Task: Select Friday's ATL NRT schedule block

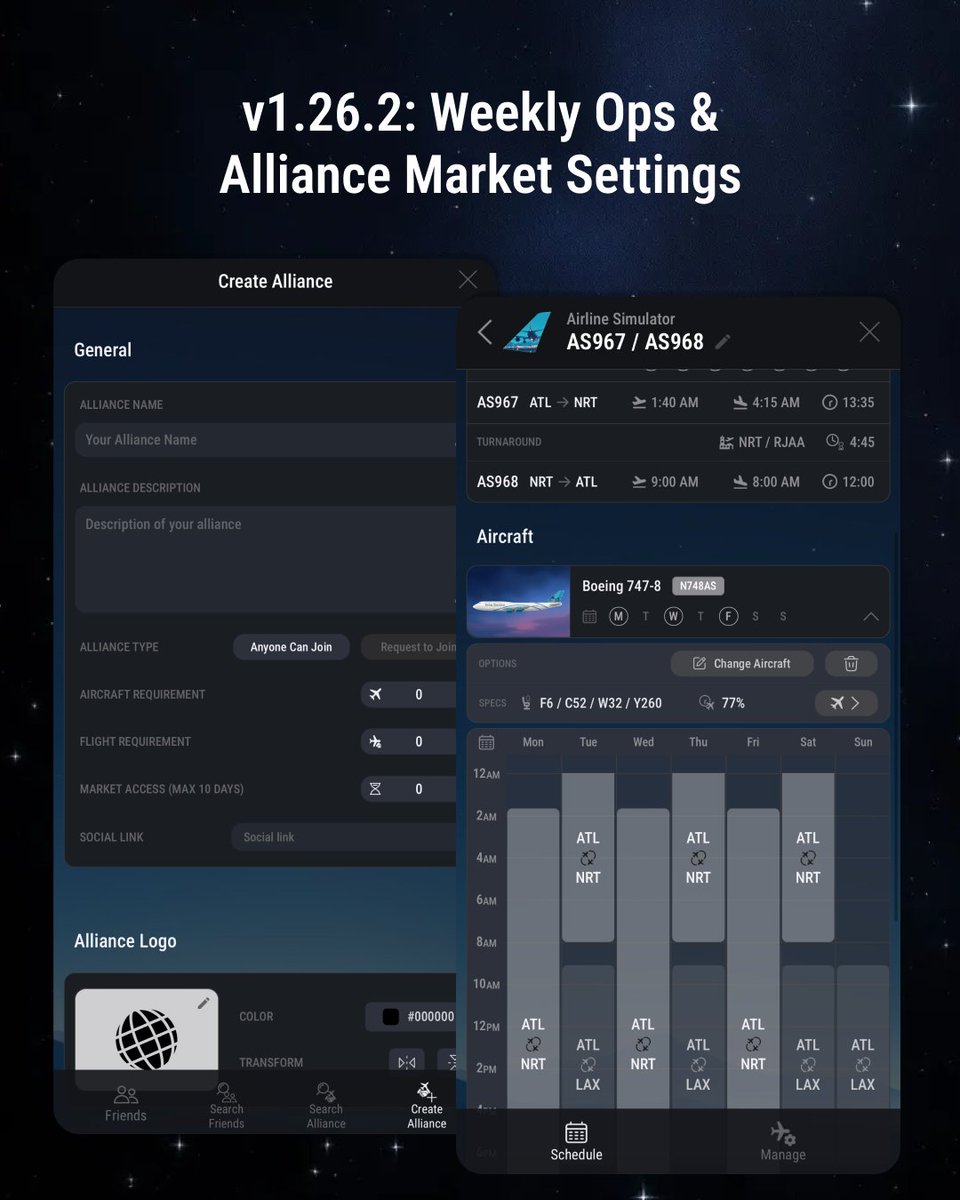Action: coord(753,960)
